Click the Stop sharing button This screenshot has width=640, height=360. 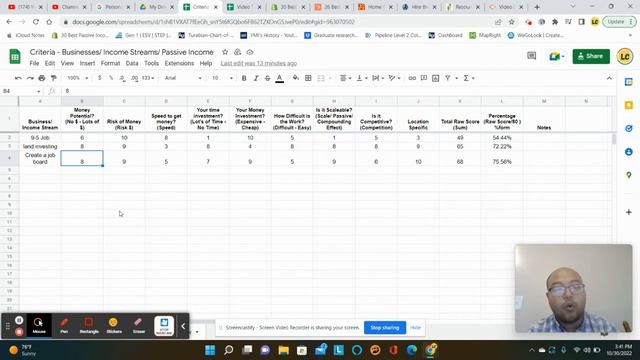384,328
